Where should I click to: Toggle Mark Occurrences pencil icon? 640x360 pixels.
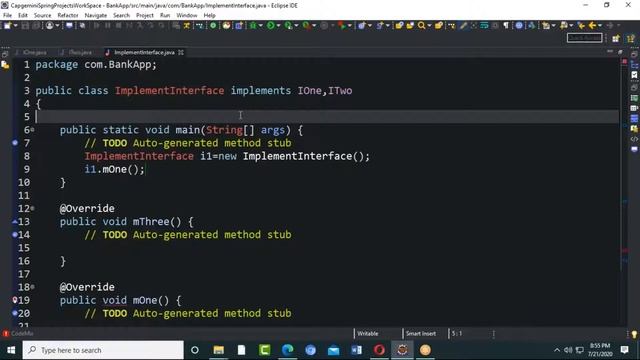click(x=463, y=26)
